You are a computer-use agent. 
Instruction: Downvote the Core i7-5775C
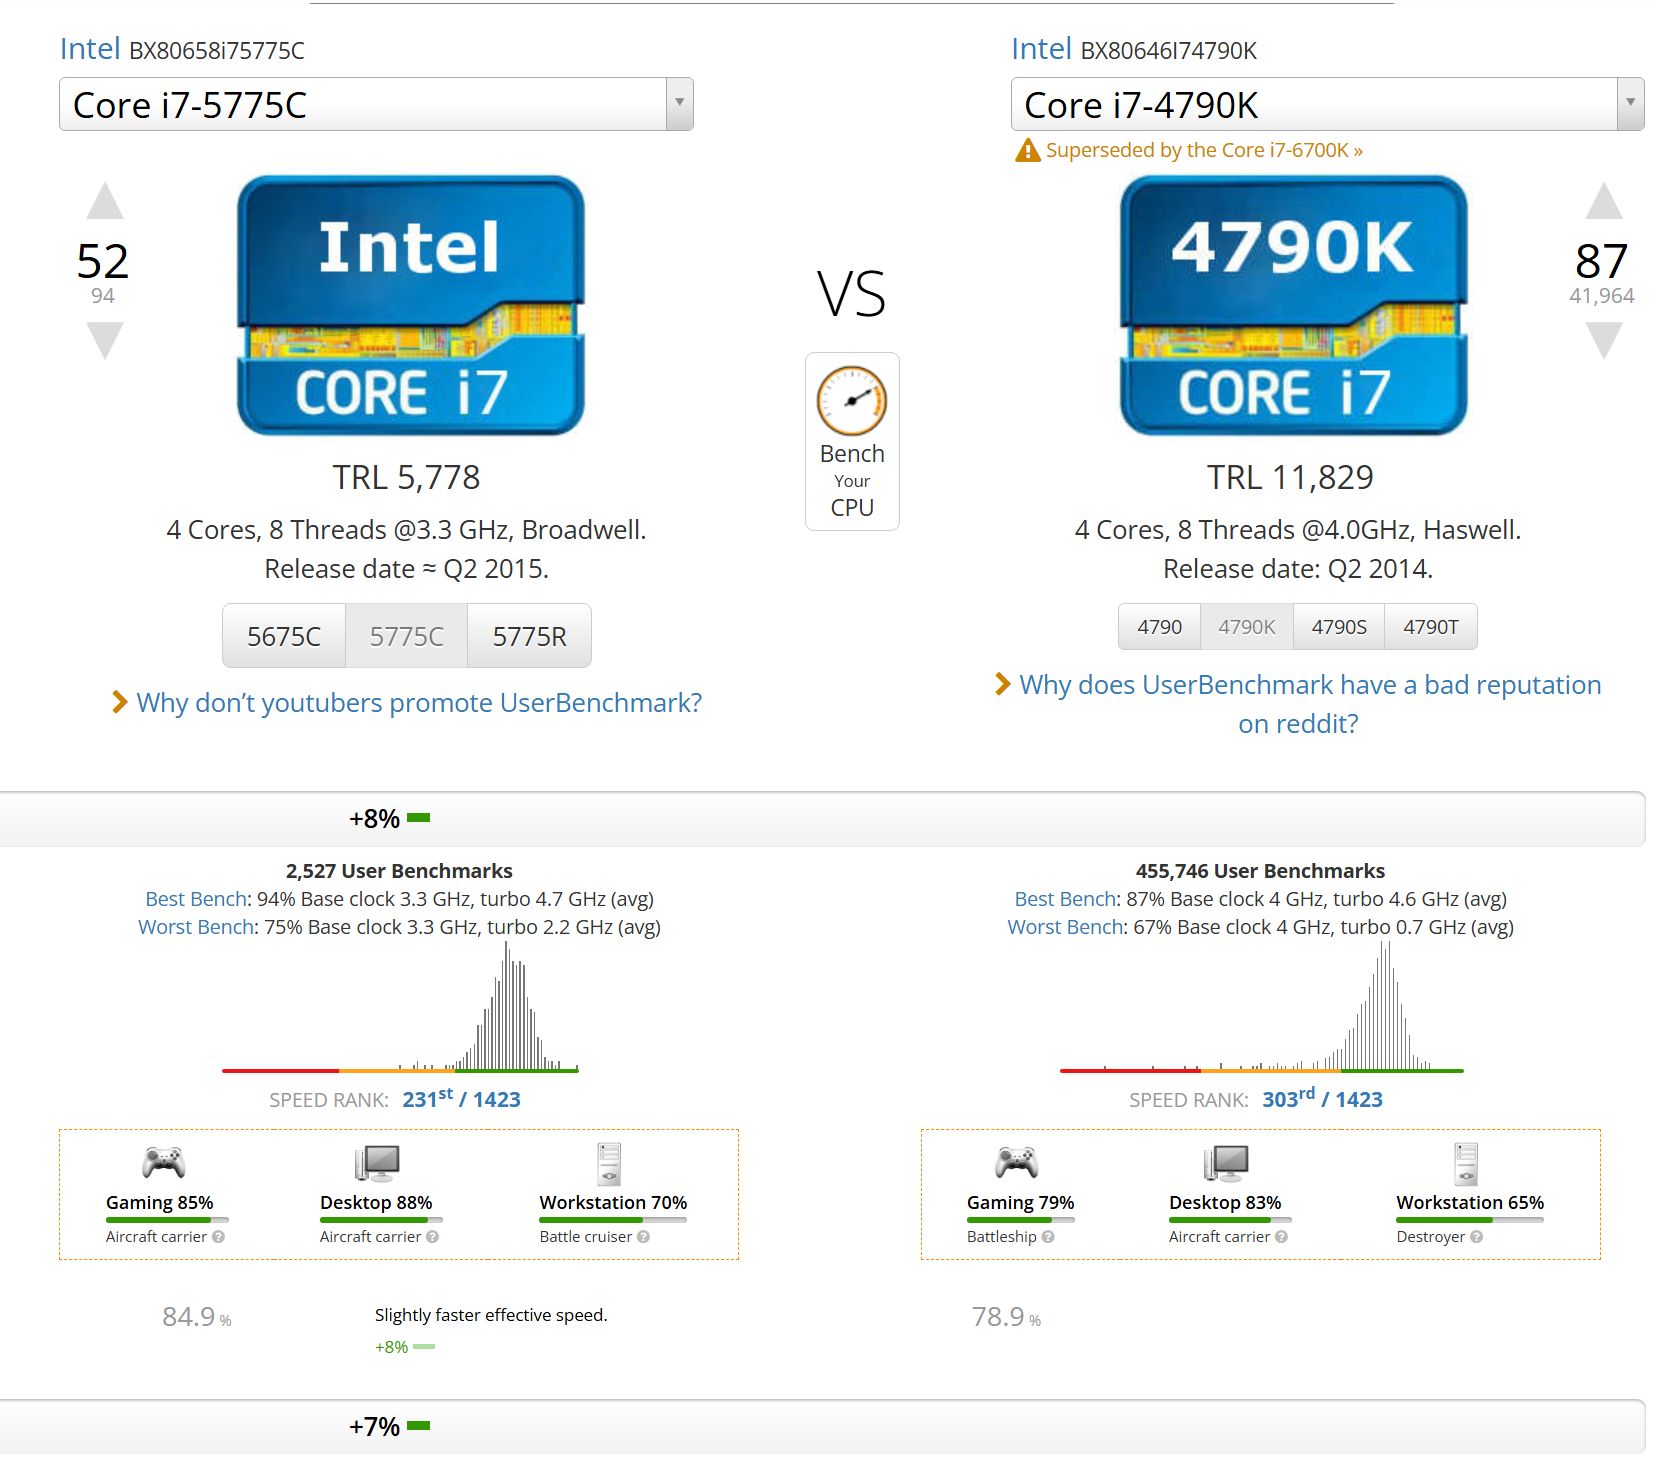105,339
